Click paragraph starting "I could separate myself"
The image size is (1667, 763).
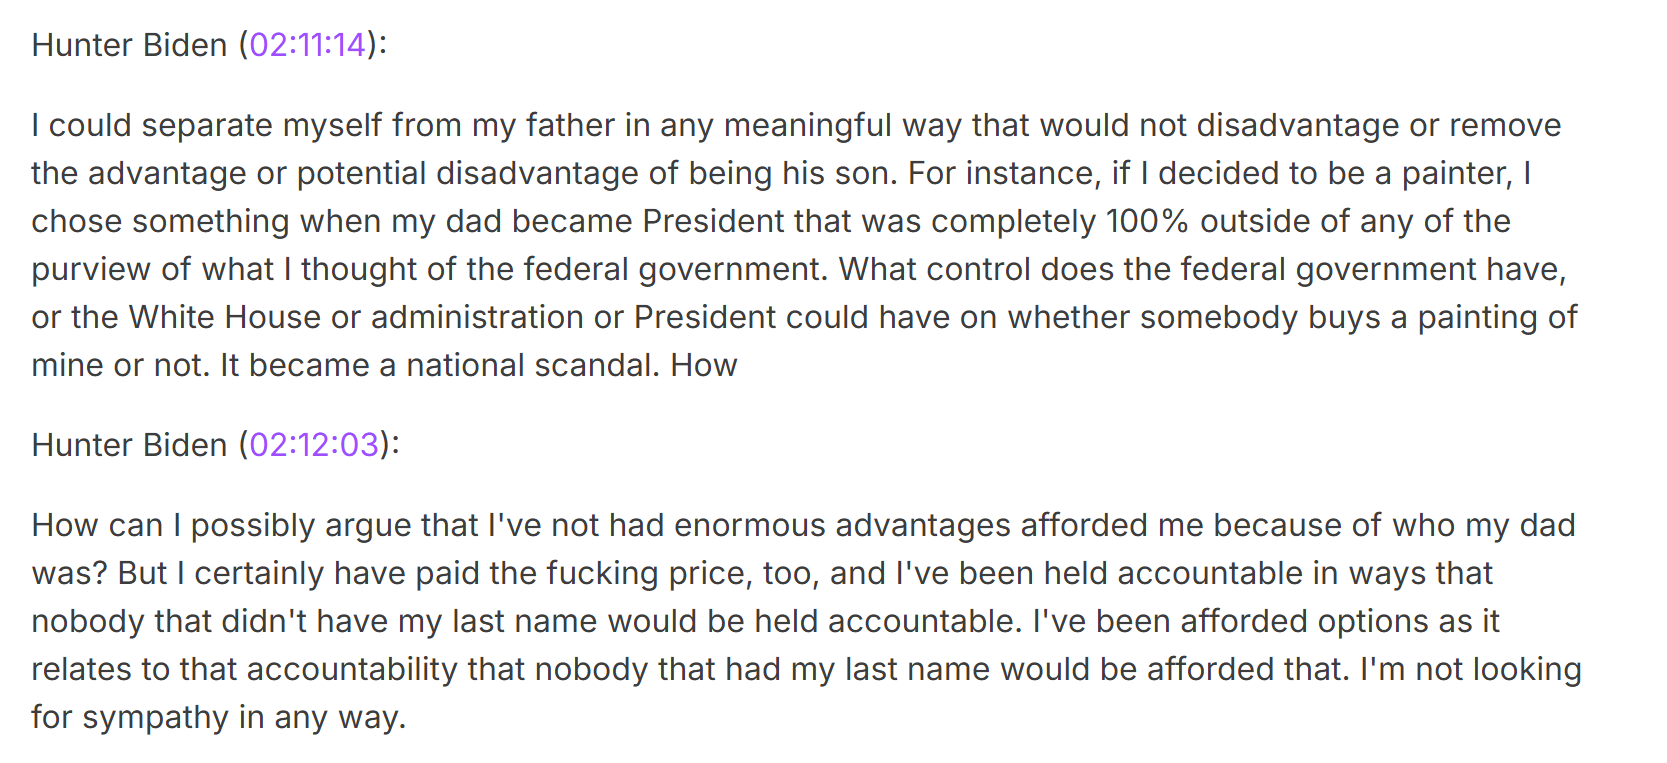(x=805, y=245)
